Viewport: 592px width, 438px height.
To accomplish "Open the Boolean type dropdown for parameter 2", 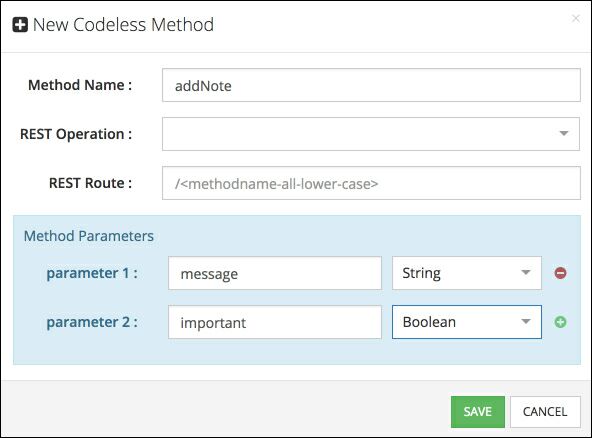I will [x=467, y=322].
